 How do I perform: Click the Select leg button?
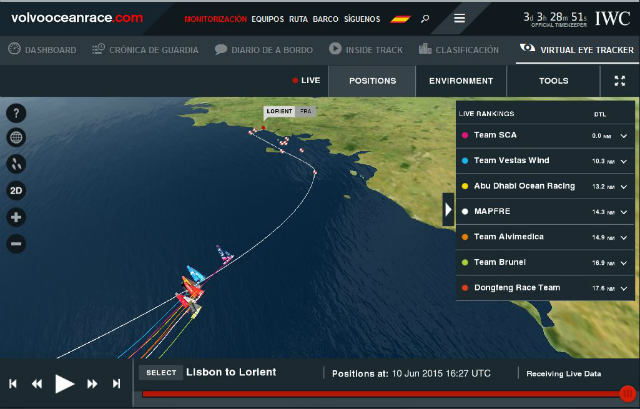click(161, 373)
